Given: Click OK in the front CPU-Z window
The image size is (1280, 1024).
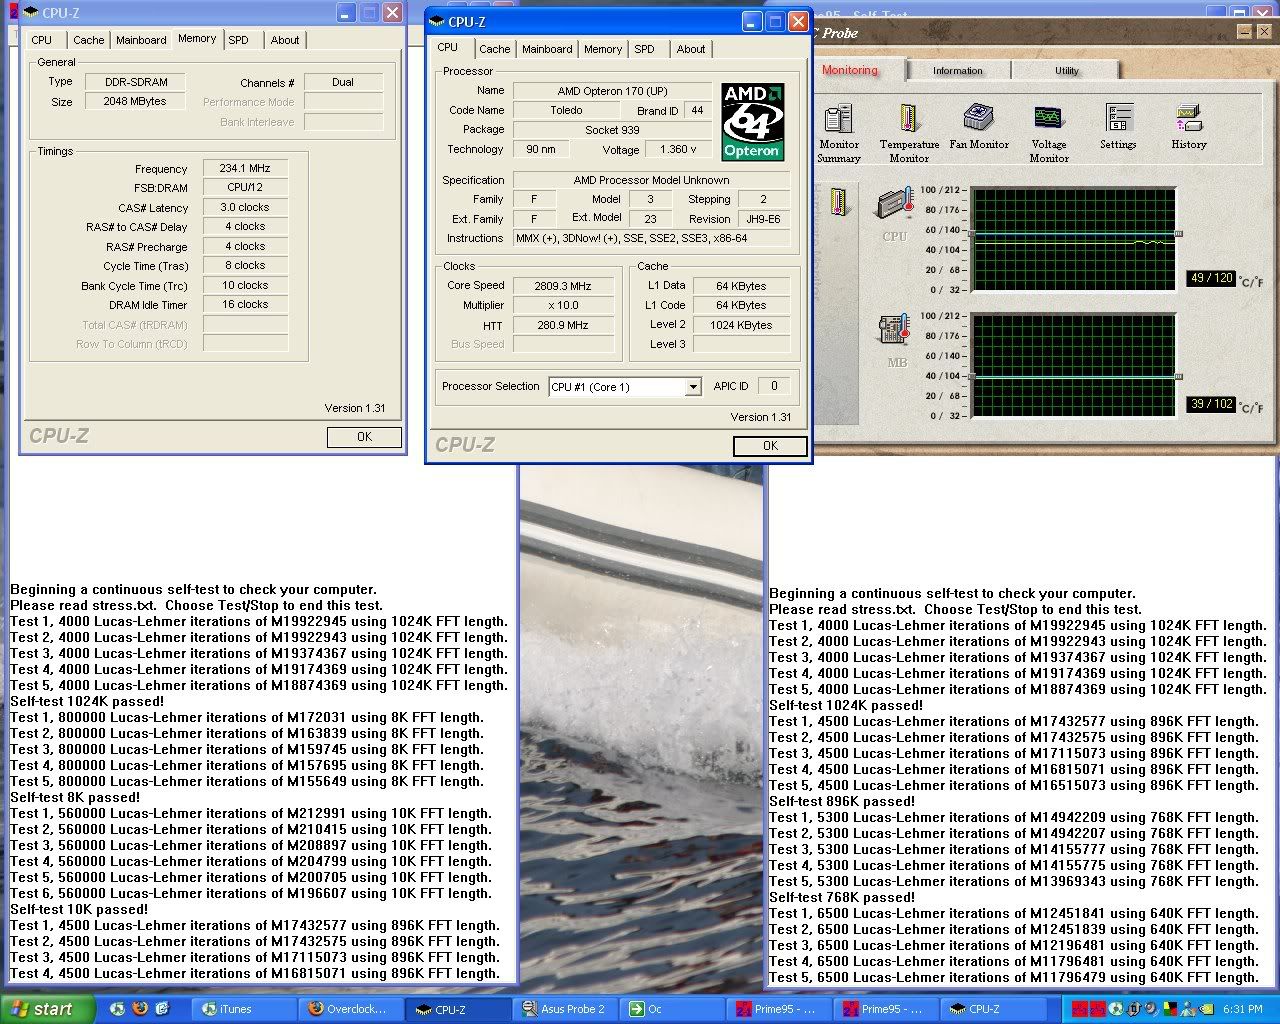Looking at the screenshot, I should click(770, 446).
